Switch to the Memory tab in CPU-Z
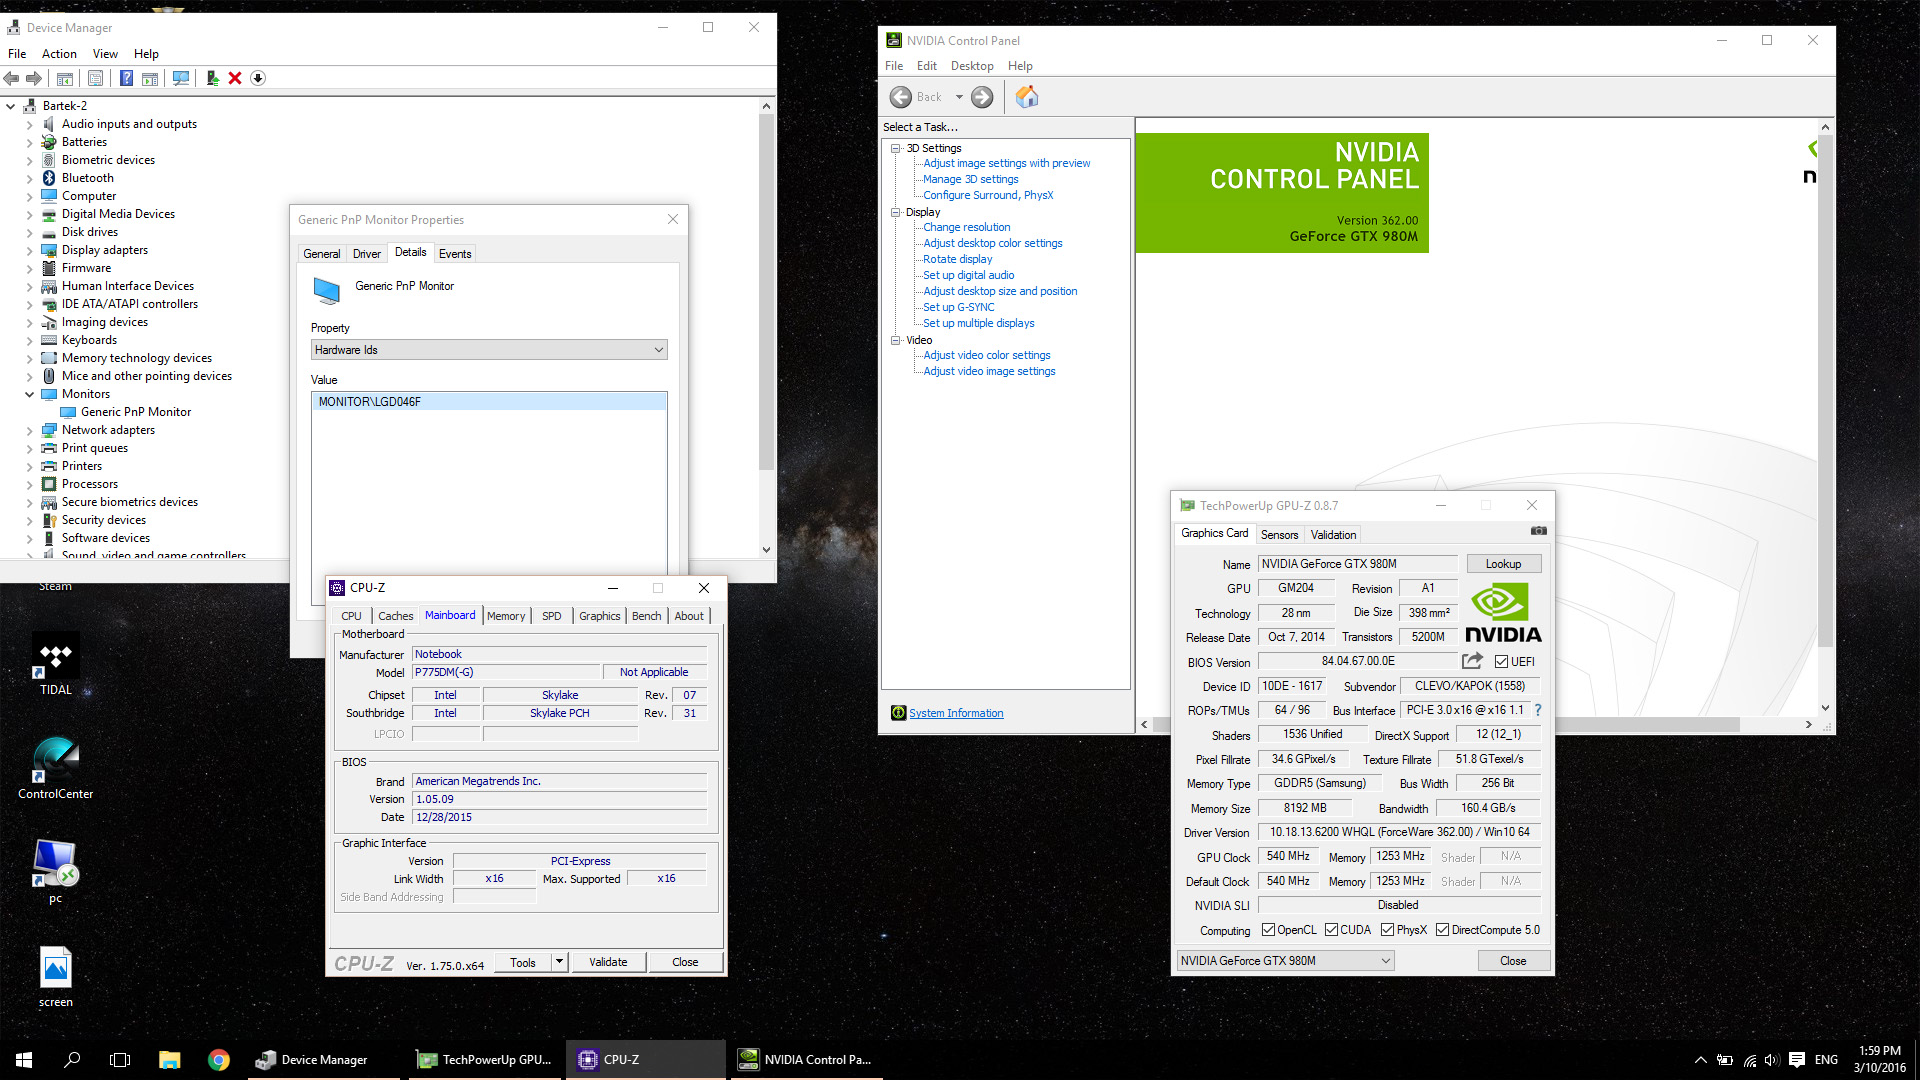 506,616
